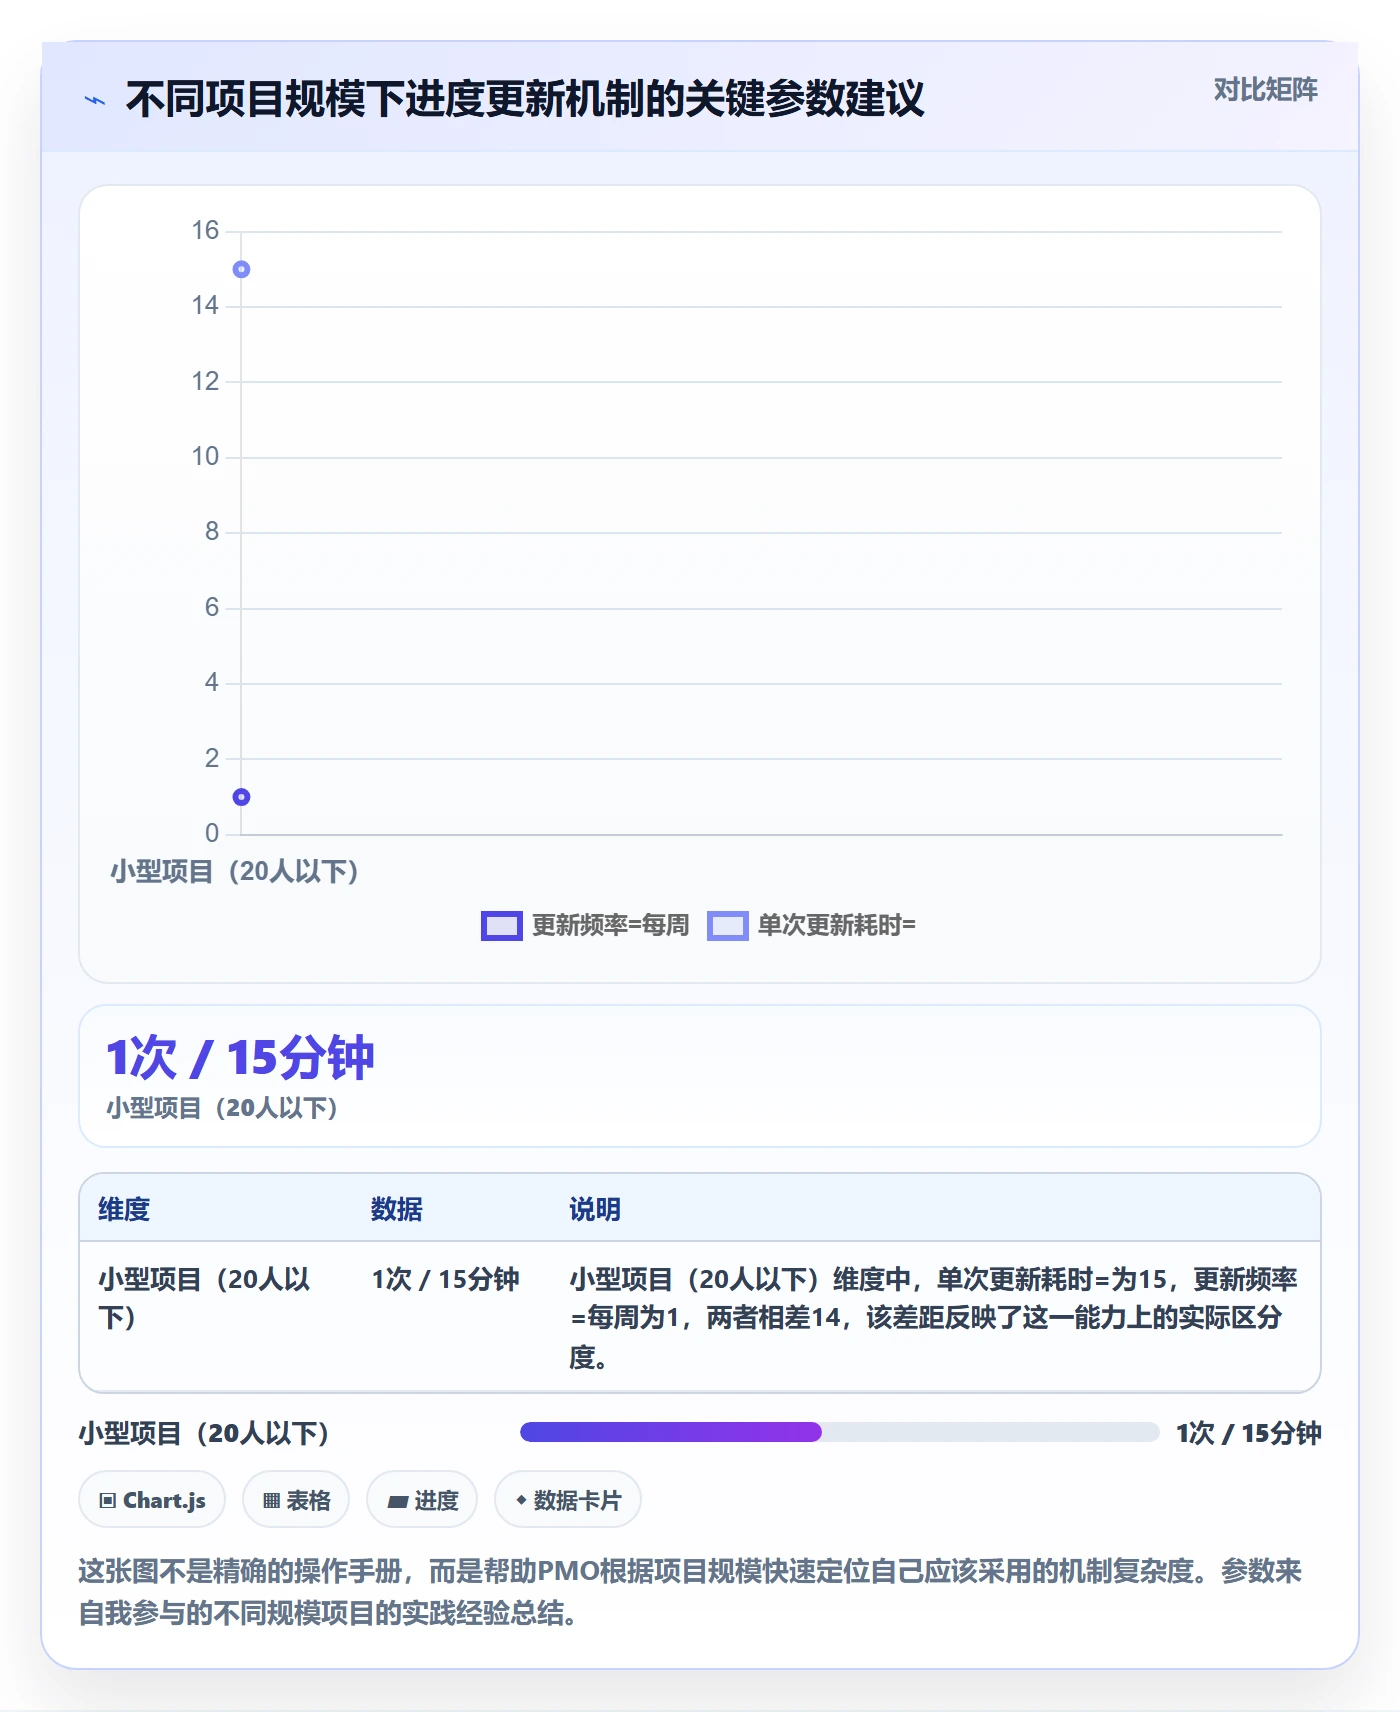Click the 说明 column header
Viewport: 1400px width, 1712px height.
point(595,1209)
